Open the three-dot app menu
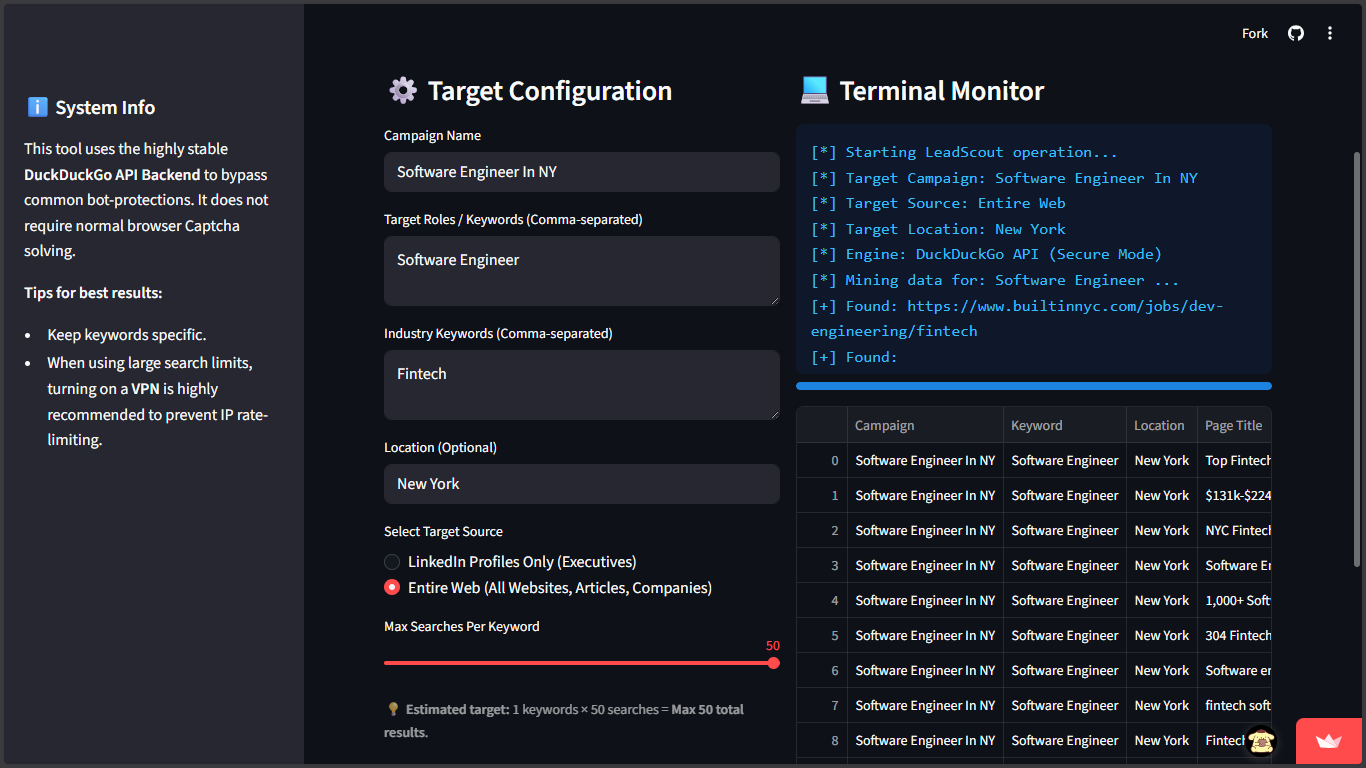1366x768 pixels. coord(1330,33)
